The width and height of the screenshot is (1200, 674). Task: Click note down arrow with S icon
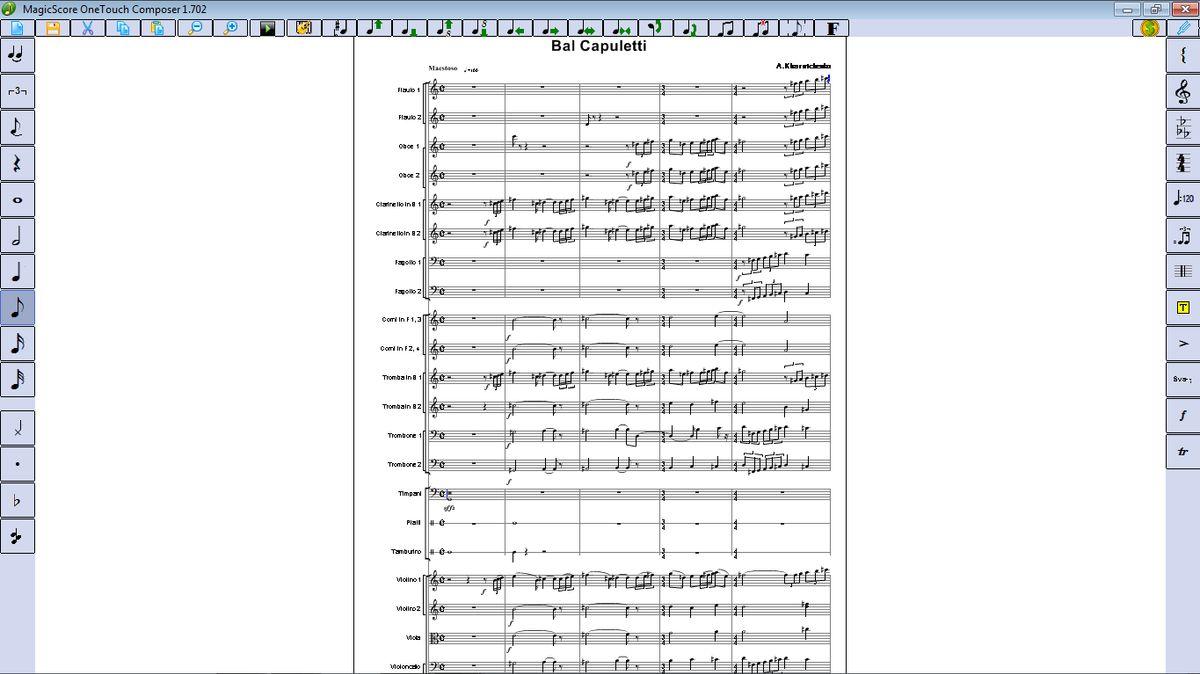pyautogui.click(x=480, y=28)
